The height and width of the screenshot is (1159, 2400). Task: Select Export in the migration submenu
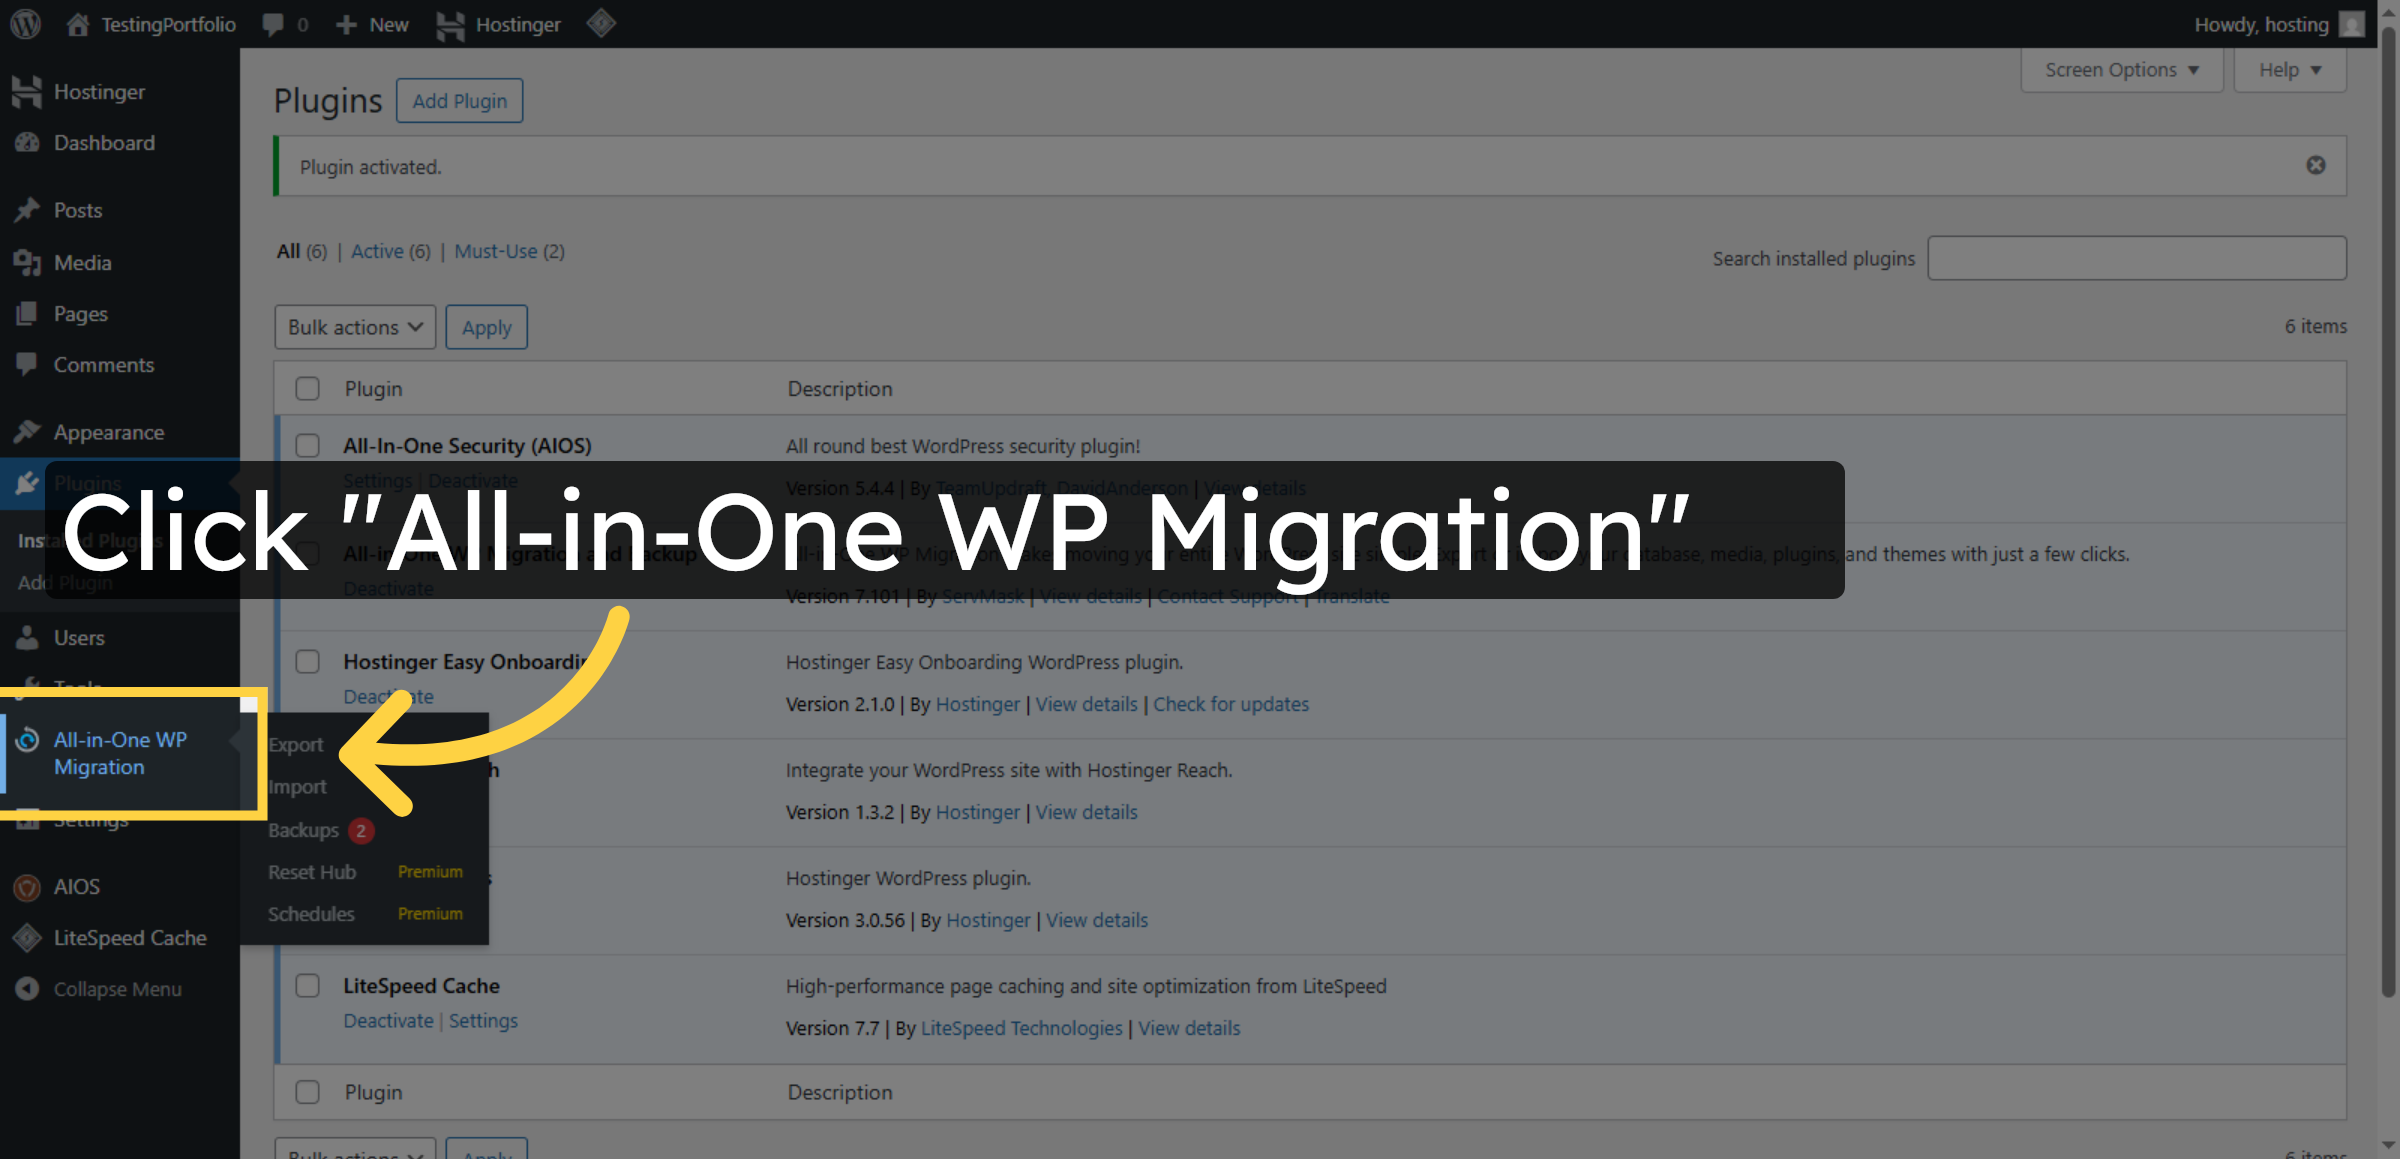point(296,744)
